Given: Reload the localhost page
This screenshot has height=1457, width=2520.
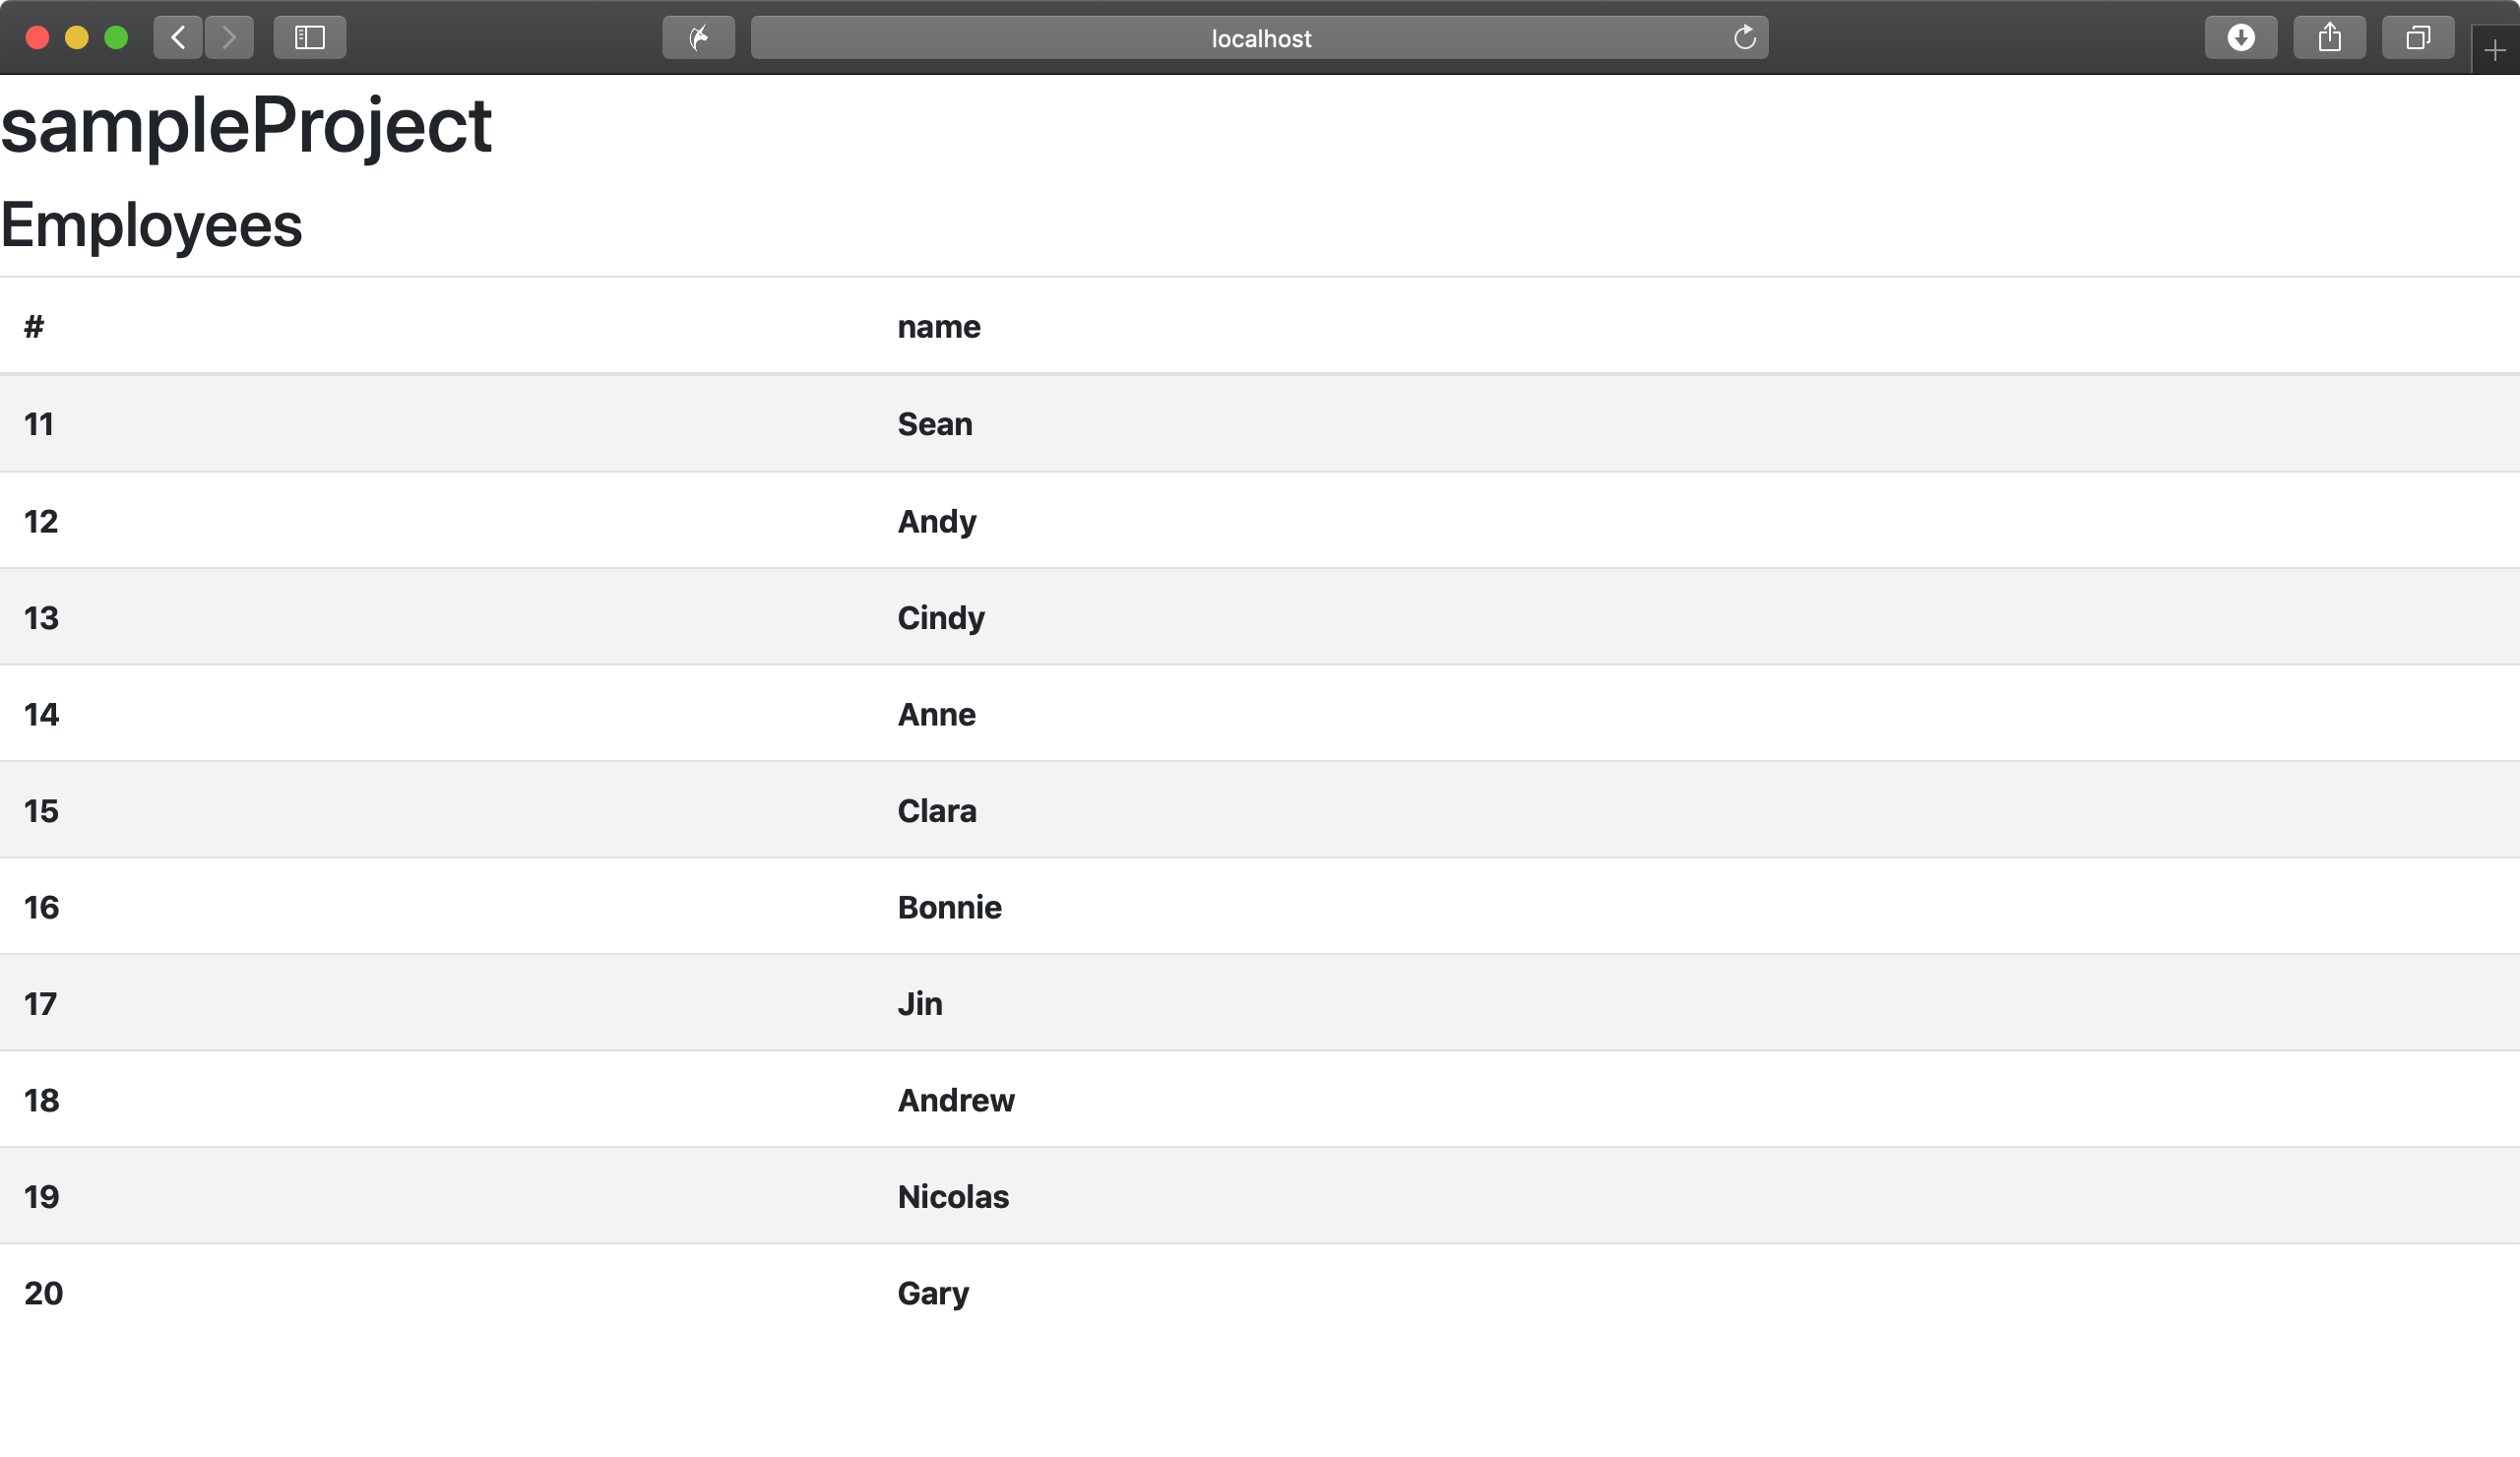Looking at the screenshot, I should pyautogui.click(x=1744, y=38).
